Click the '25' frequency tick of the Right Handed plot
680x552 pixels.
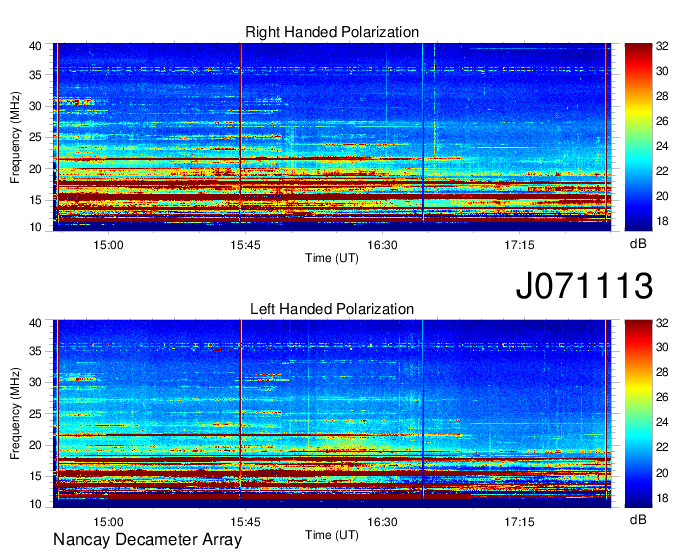36,137
